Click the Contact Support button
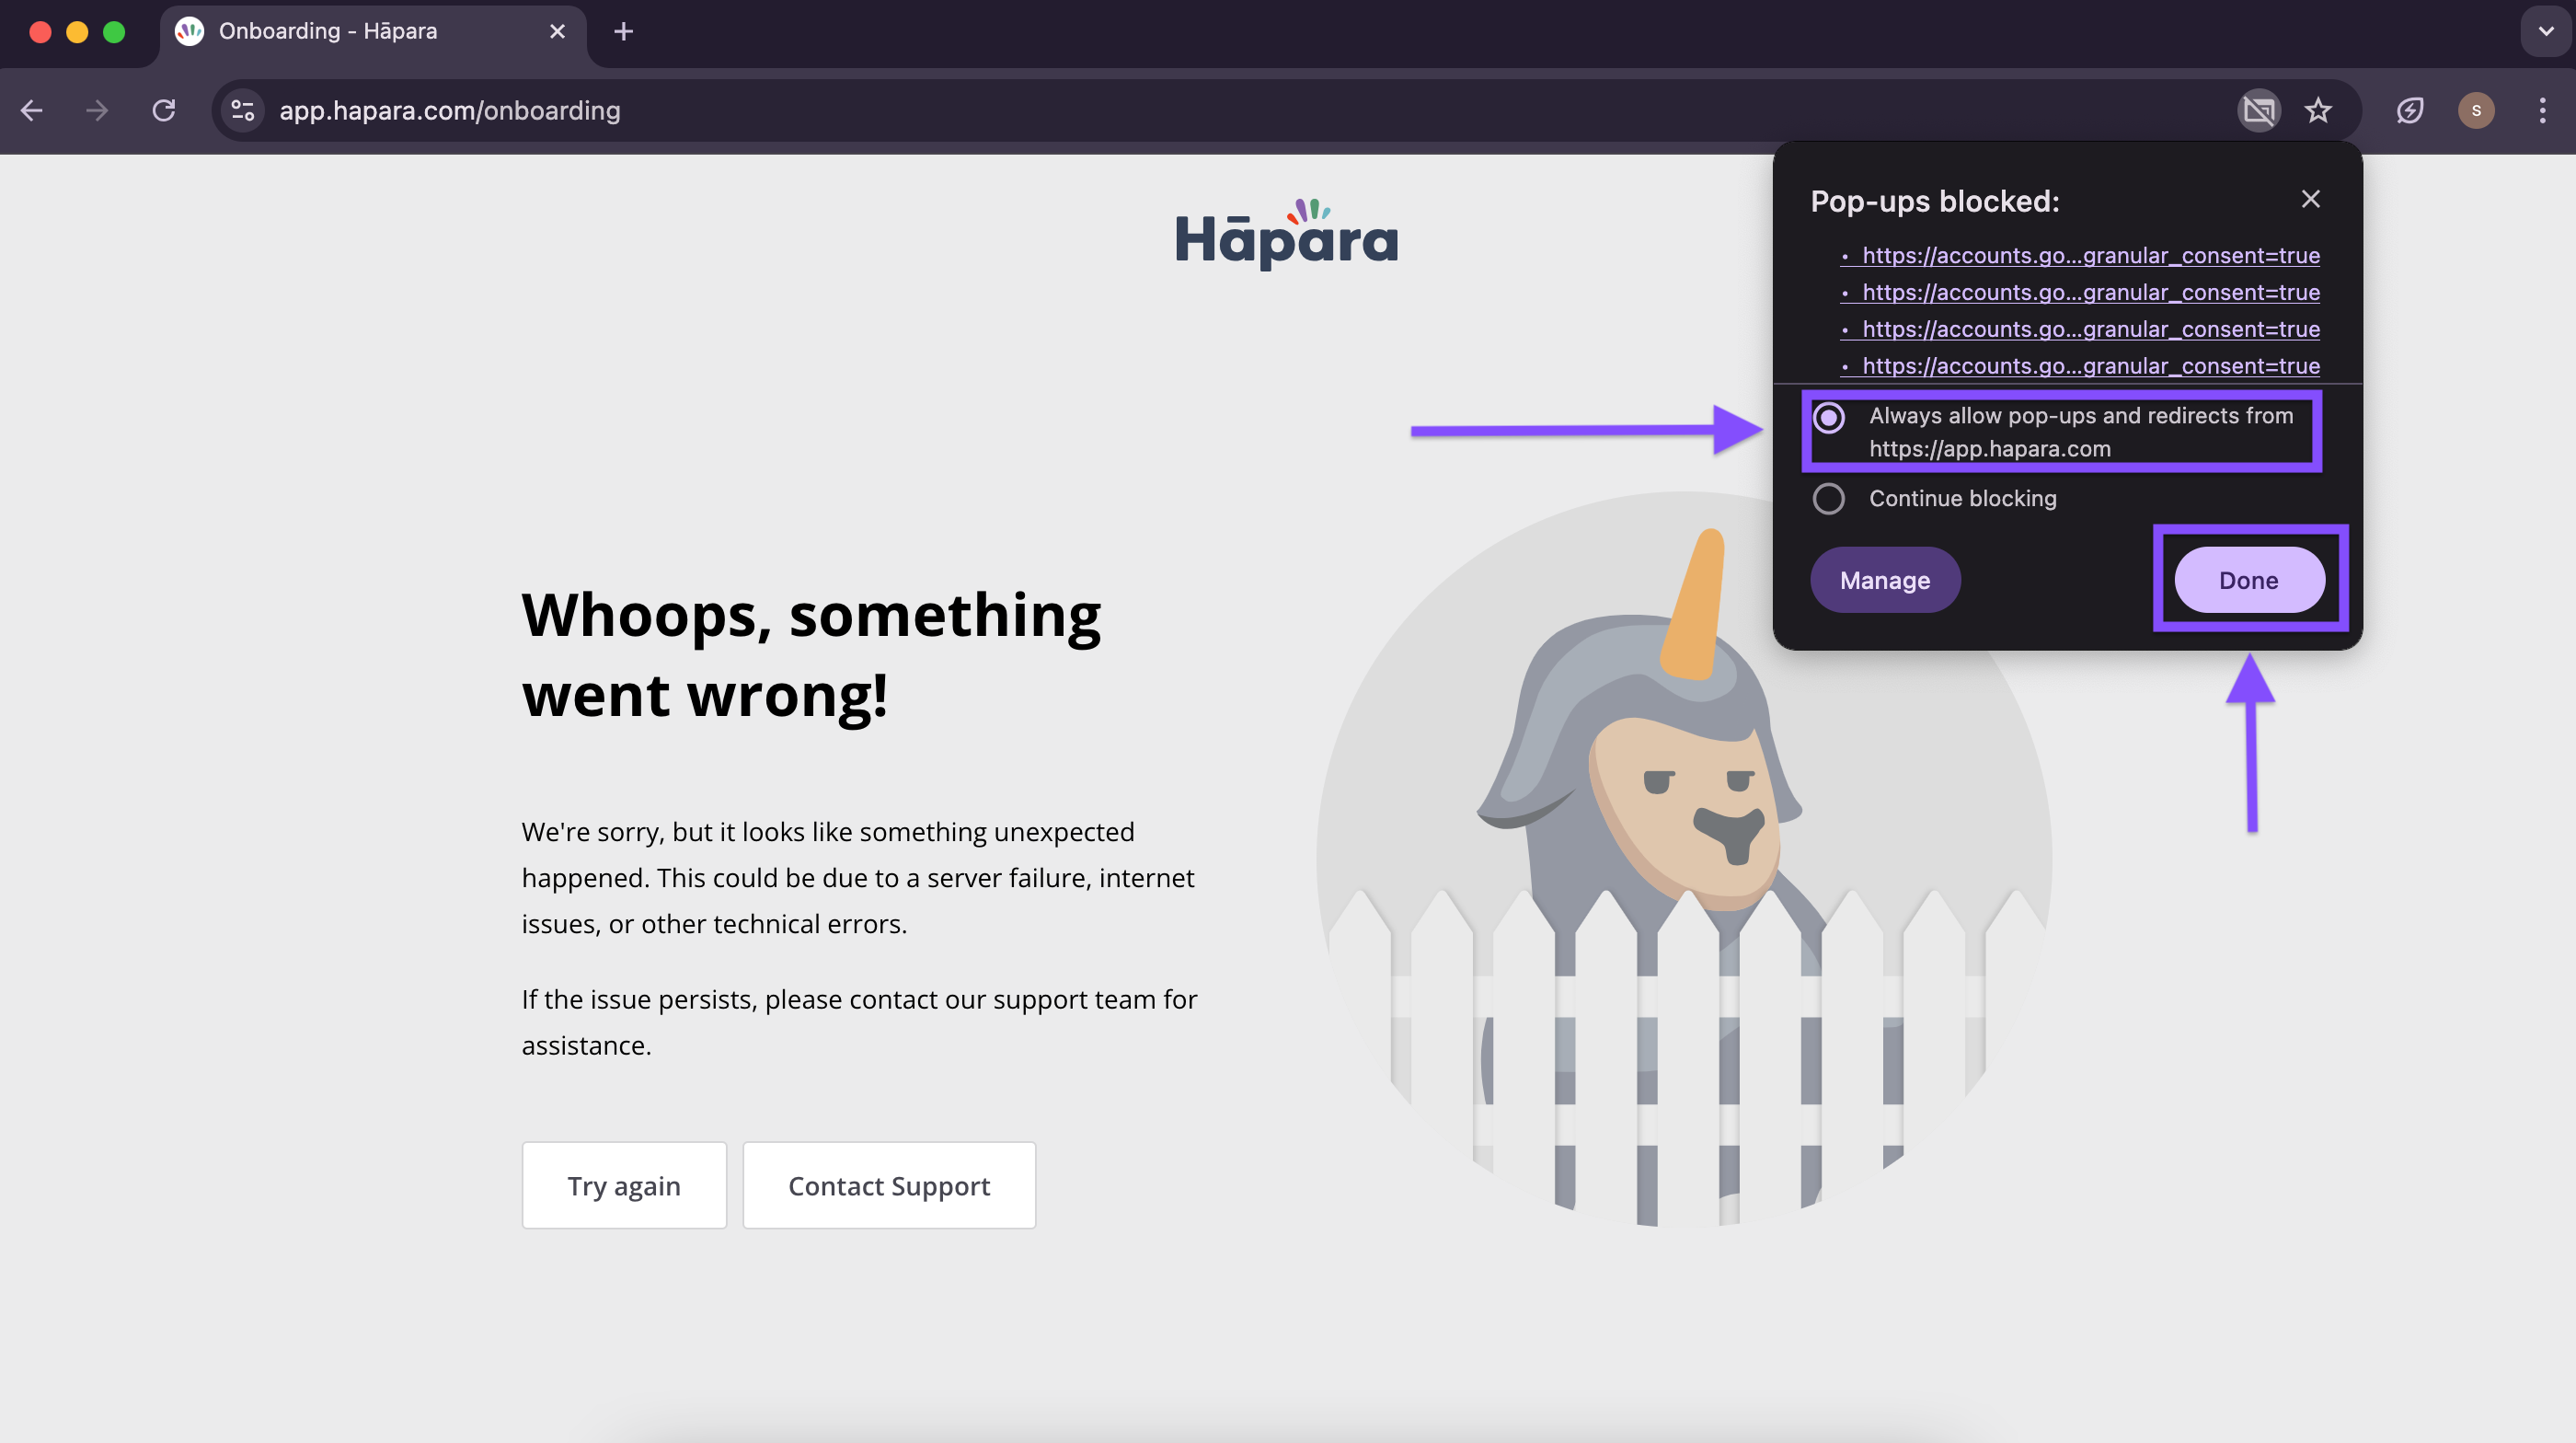 tap(889, 1185)
